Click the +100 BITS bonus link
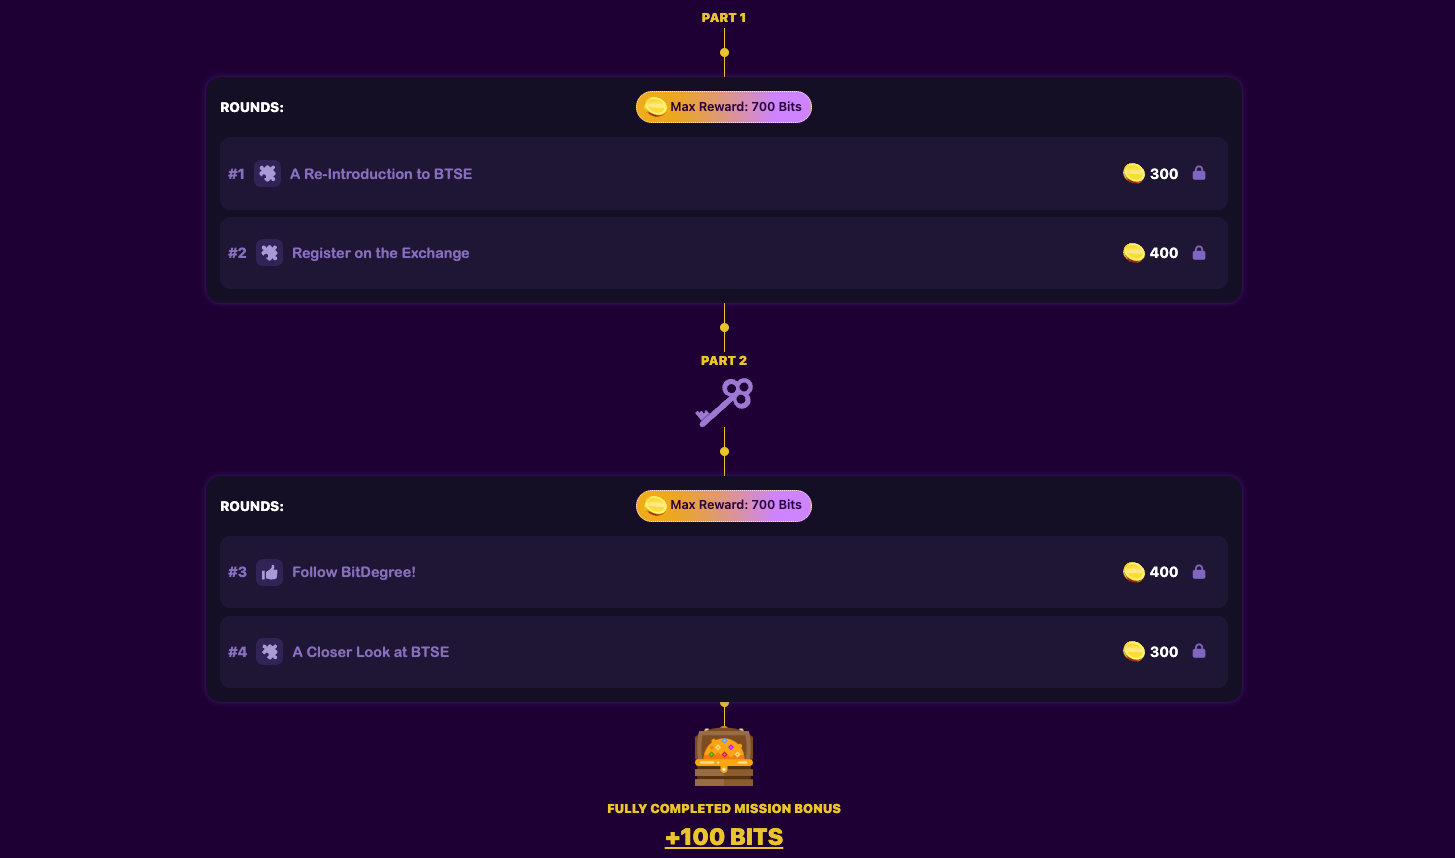The image size is (1455, 858). click(724, 837)
